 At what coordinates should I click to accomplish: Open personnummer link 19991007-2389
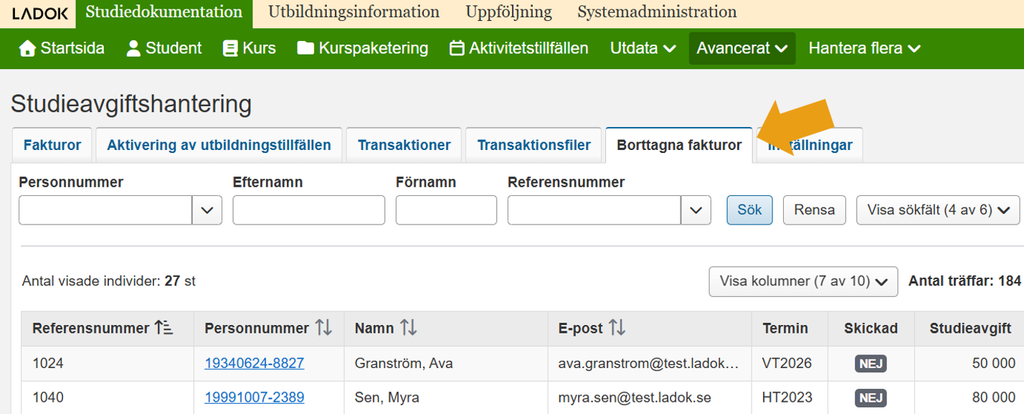254,398
